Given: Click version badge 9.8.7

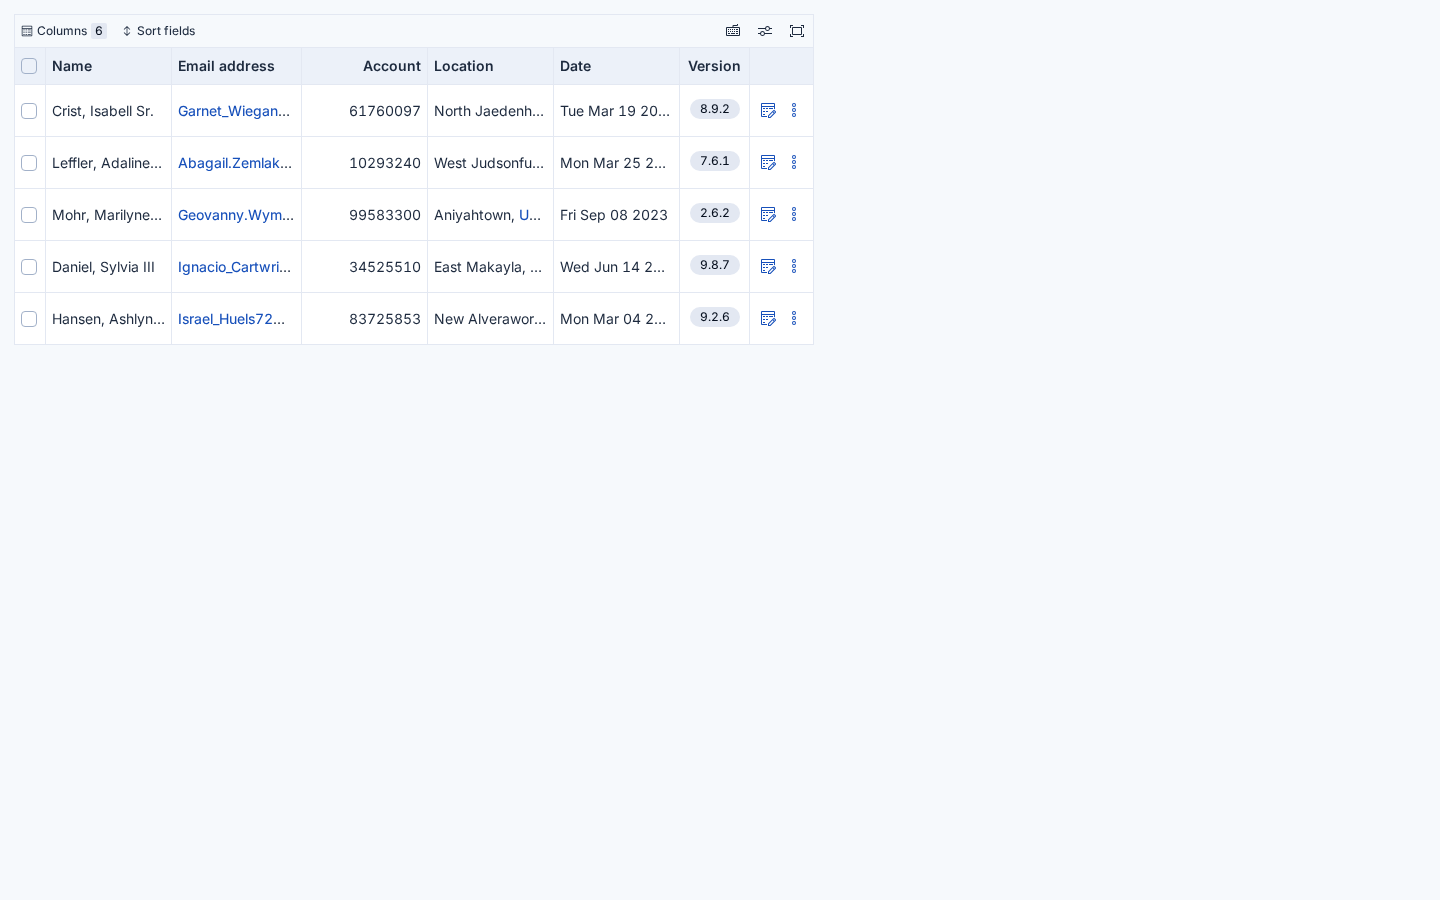Looking at the screenshot, I should pos(715,265).
